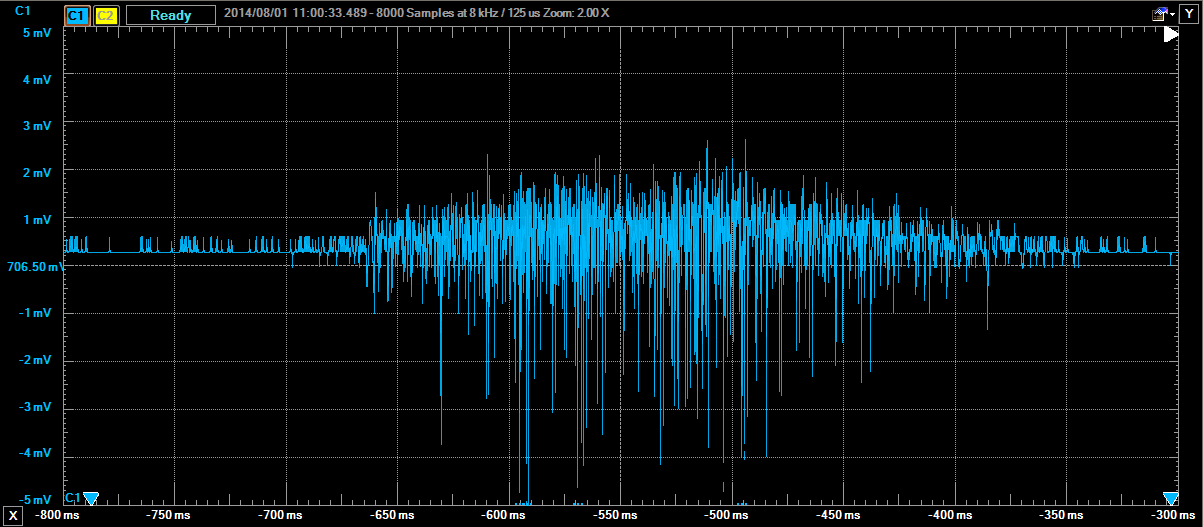
Task: Click the Y axis button
Action: pos(1187,14)
